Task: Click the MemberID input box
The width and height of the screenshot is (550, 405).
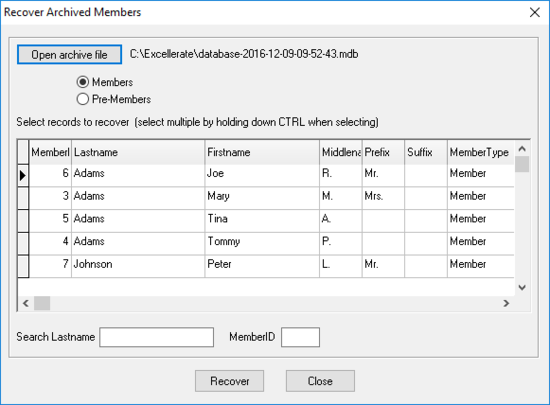Action: (300, 337)
